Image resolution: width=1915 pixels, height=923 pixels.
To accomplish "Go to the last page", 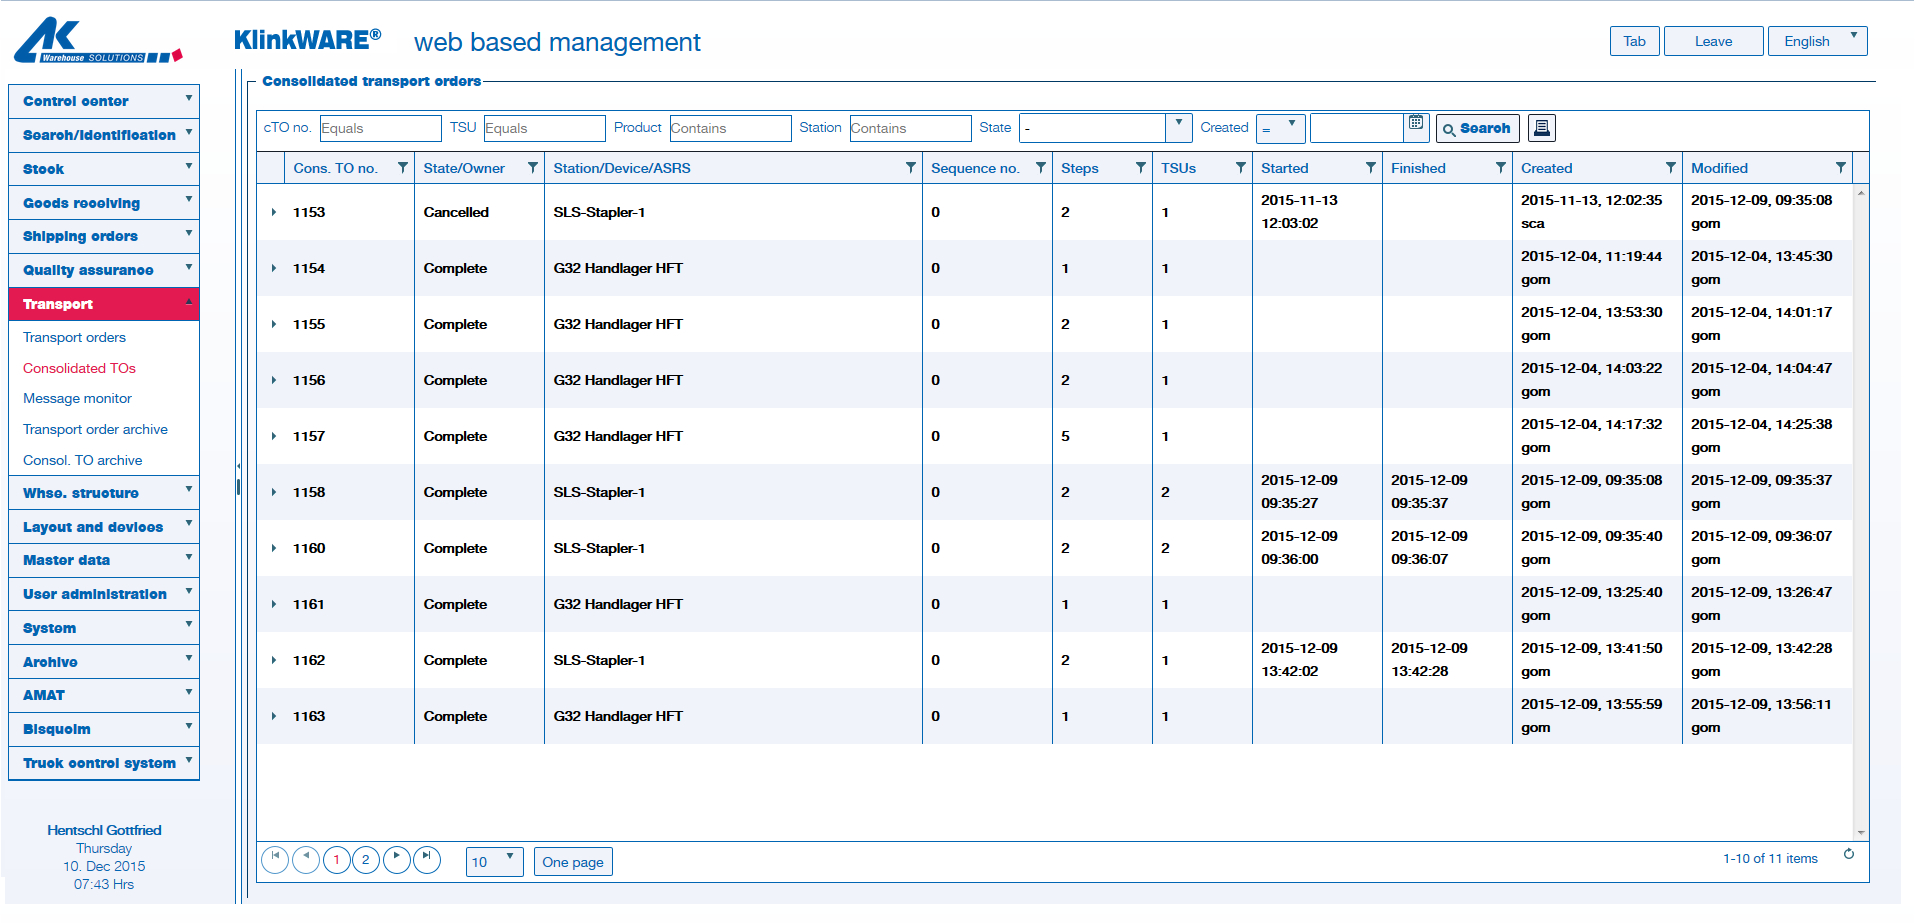I will 427,859.
